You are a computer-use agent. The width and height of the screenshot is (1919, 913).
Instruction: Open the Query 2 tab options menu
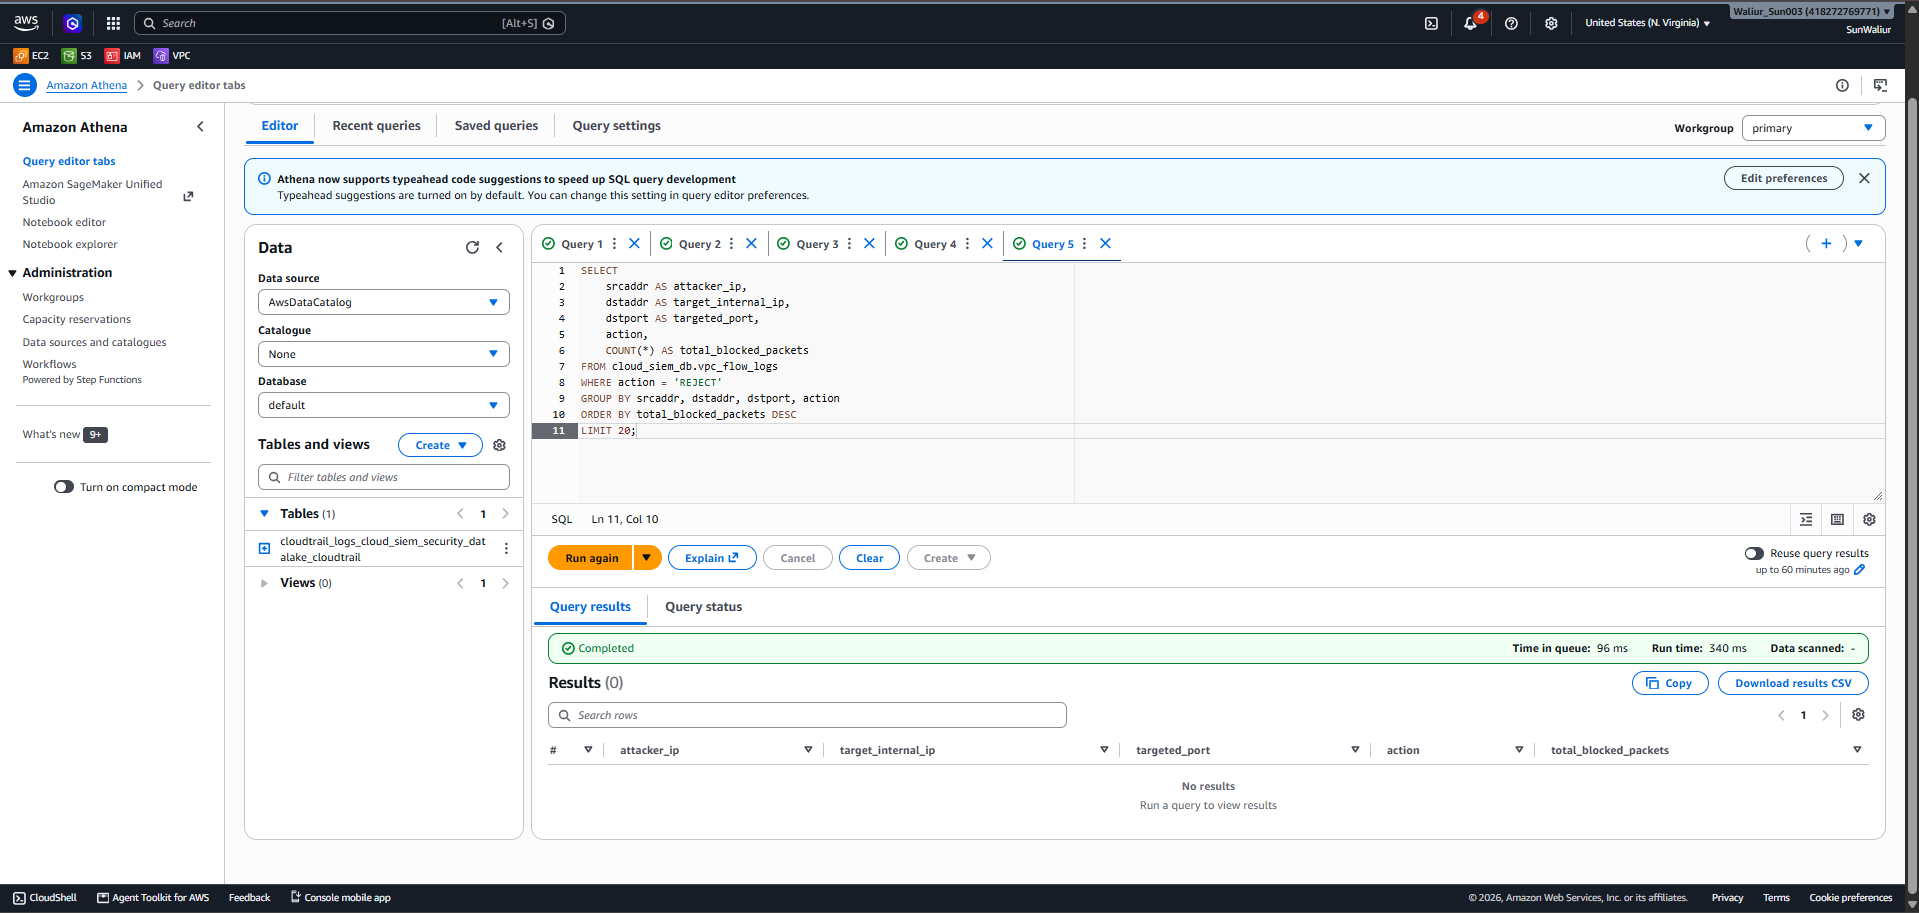pyautogui.click(x=731, y=243)
